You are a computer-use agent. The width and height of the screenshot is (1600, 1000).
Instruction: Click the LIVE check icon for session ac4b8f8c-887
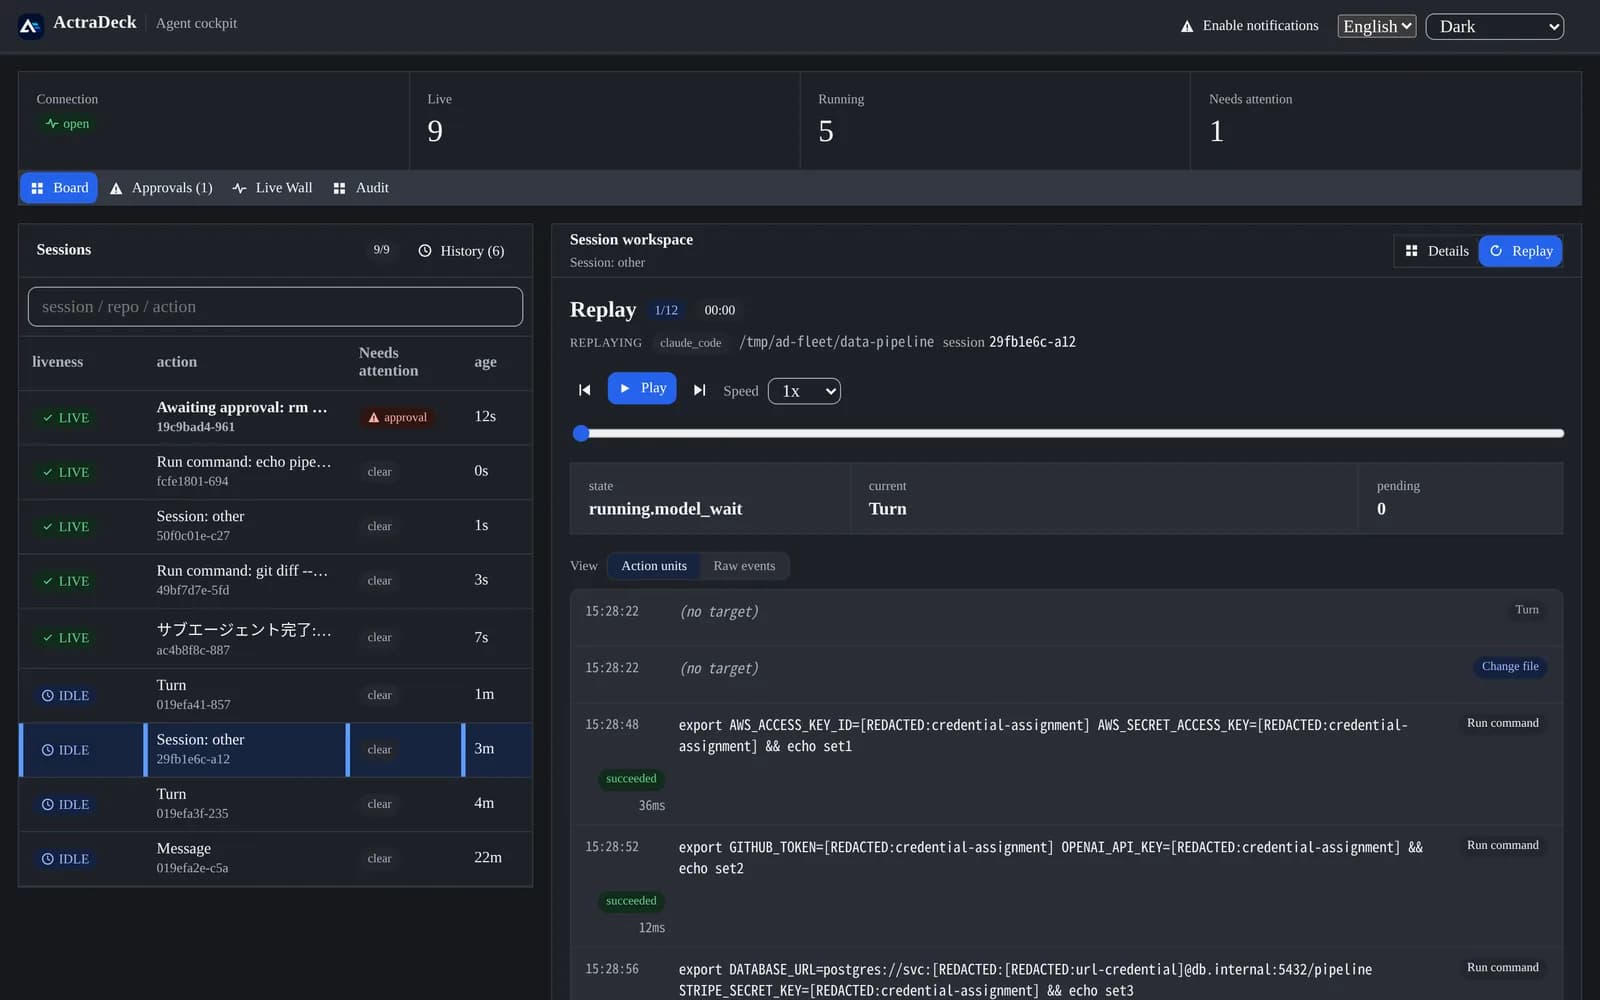48,638
